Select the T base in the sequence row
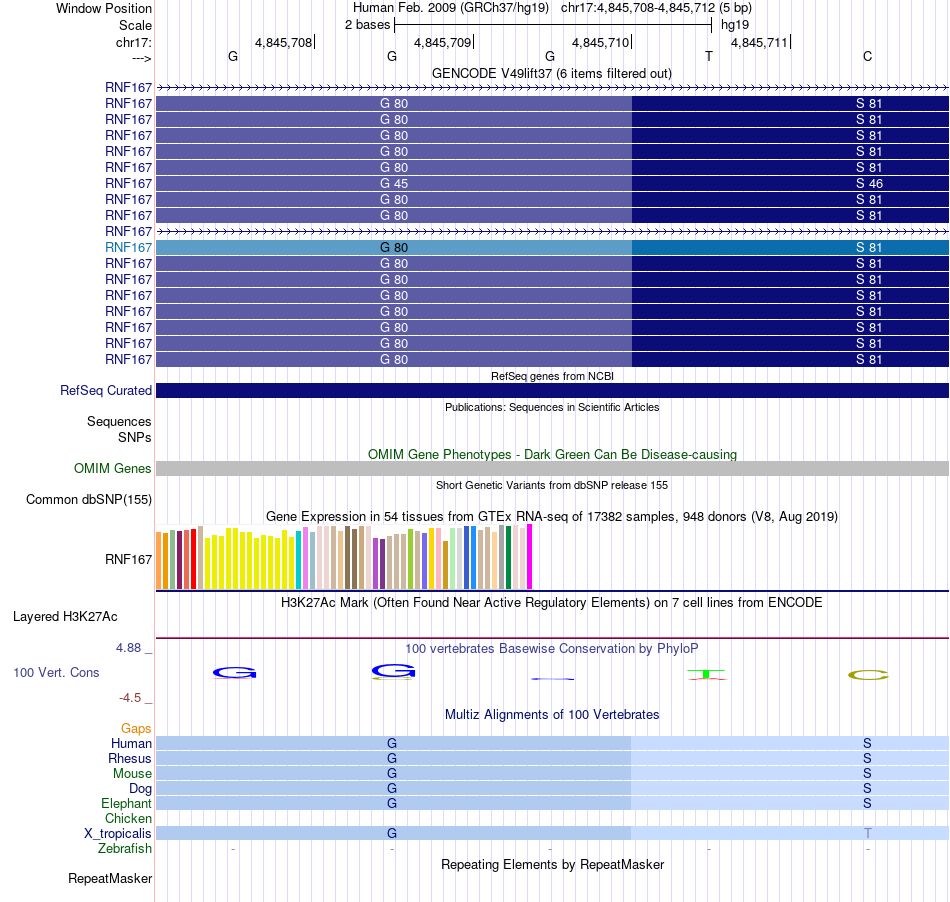The width and height of the screenshot is (950, 902). coord(709,56)
